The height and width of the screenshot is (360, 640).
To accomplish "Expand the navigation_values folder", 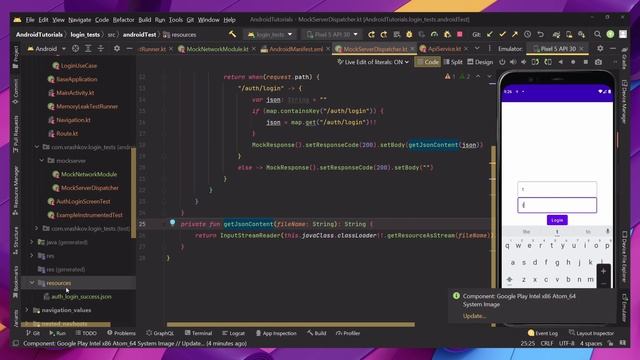I will 27,310.
